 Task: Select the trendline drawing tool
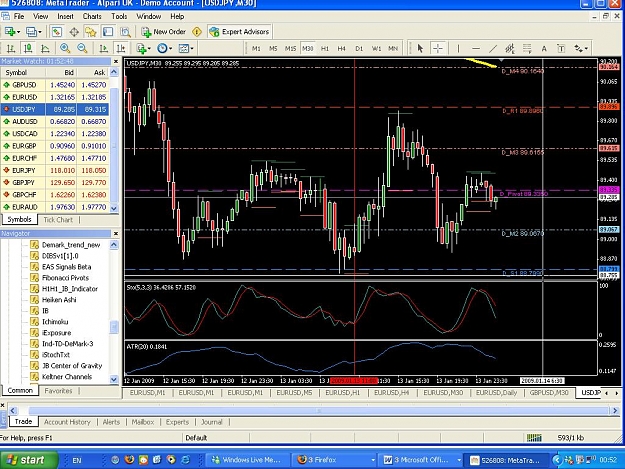pyautogui.click(x=493, y=49)
